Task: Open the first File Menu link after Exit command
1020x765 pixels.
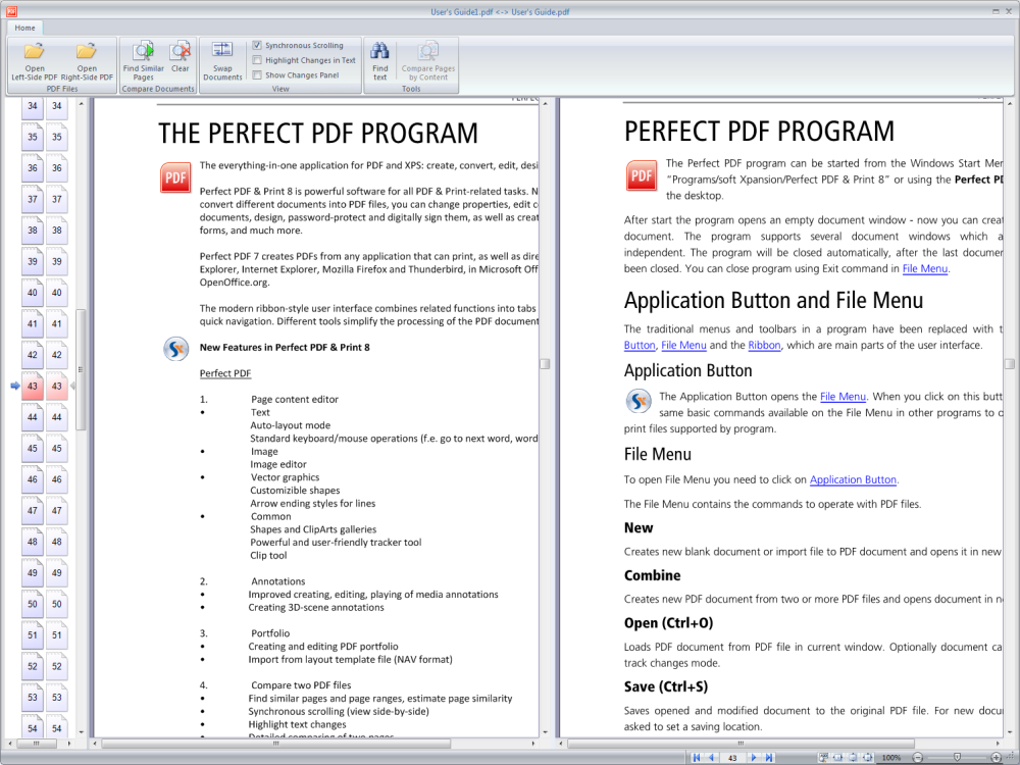Action: click(x=924, y=269)
